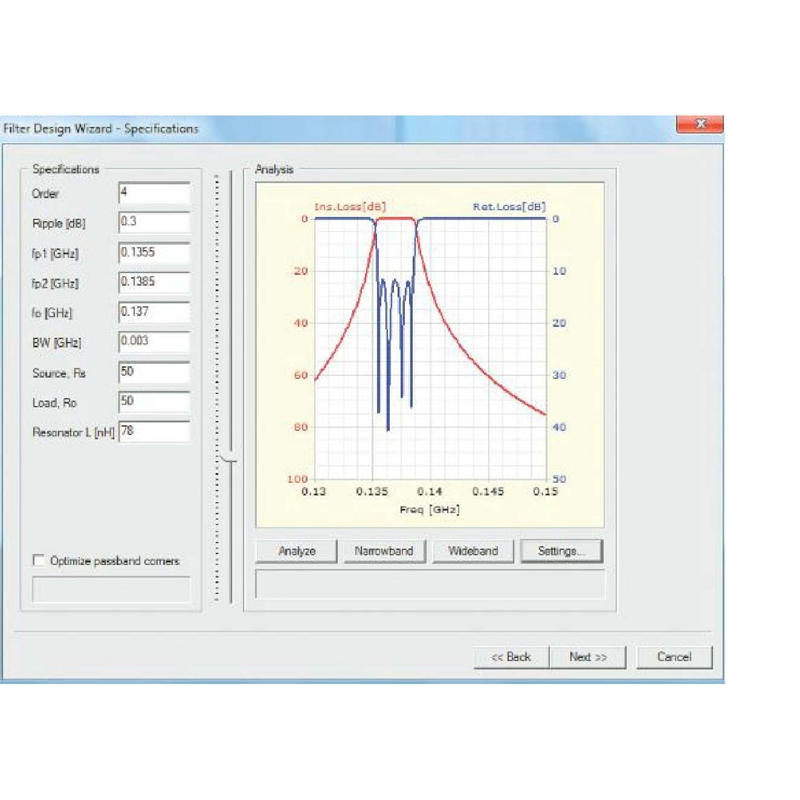Enable Optimize passband corners checkbox

pos(39,560)
